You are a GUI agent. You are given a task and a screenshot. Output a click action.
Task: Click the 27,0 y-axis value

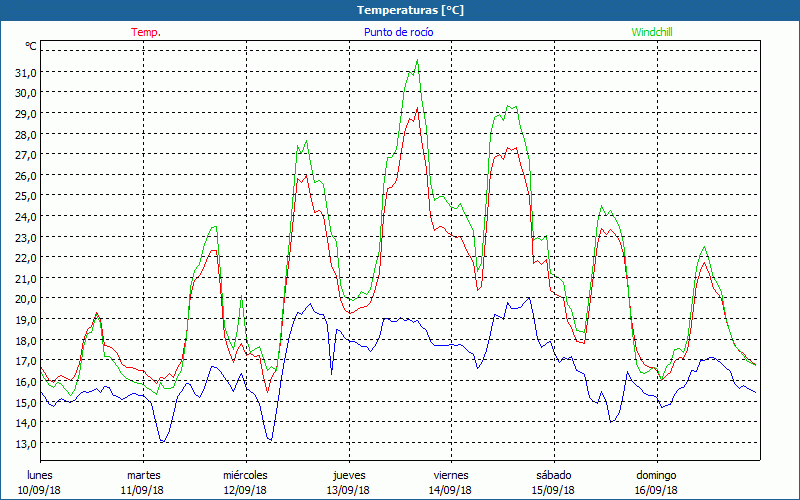pyautogui.click(x=26, y=155)
